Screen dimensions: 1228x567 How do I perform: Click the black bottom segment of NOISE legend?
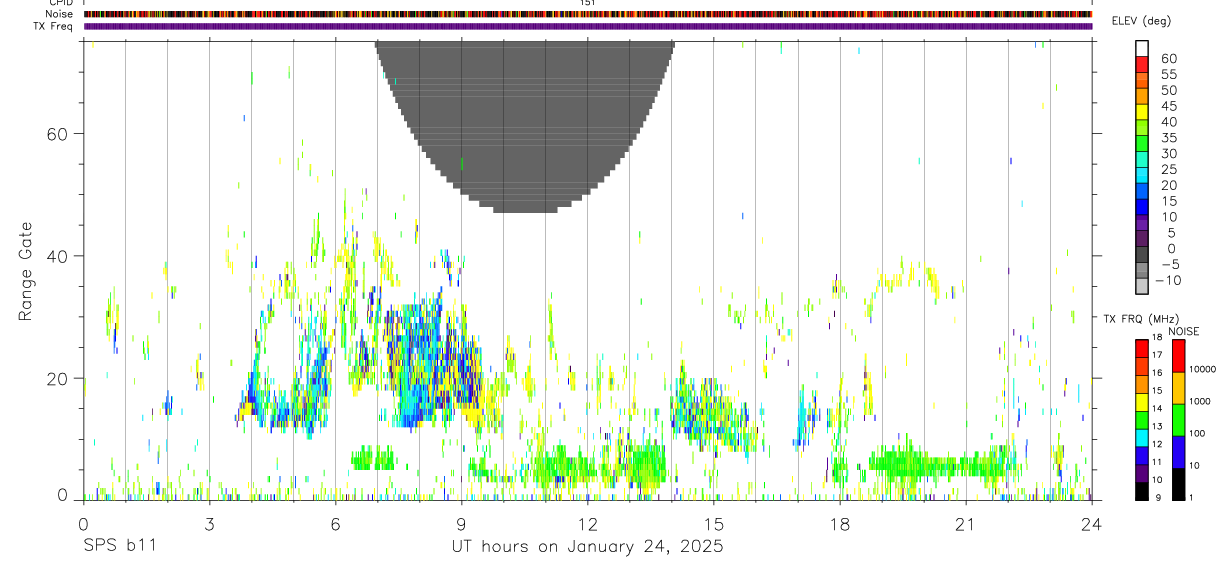1179,482
